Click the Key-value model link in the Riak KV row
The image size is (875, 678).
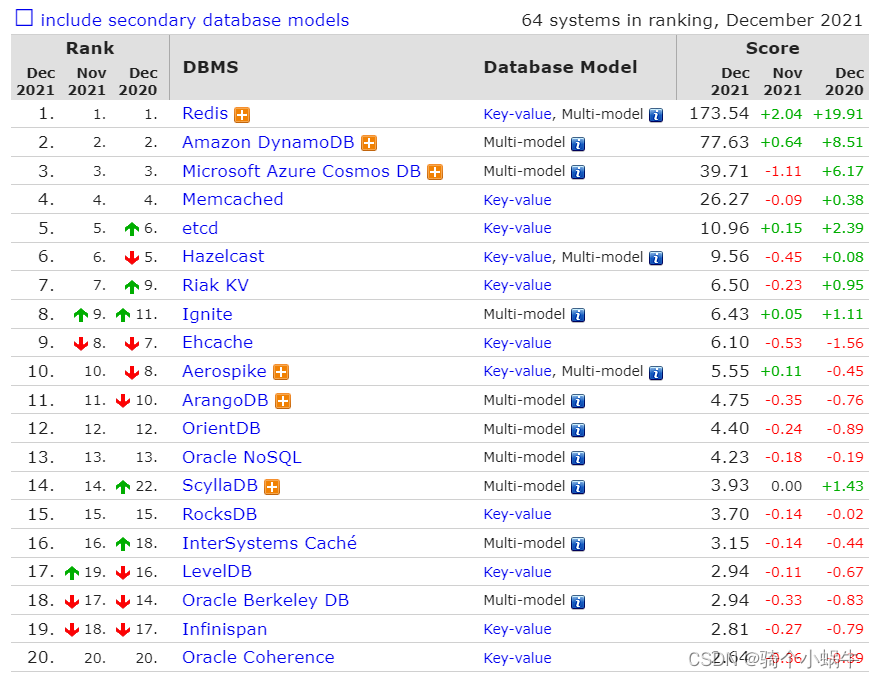click(517, 285)
